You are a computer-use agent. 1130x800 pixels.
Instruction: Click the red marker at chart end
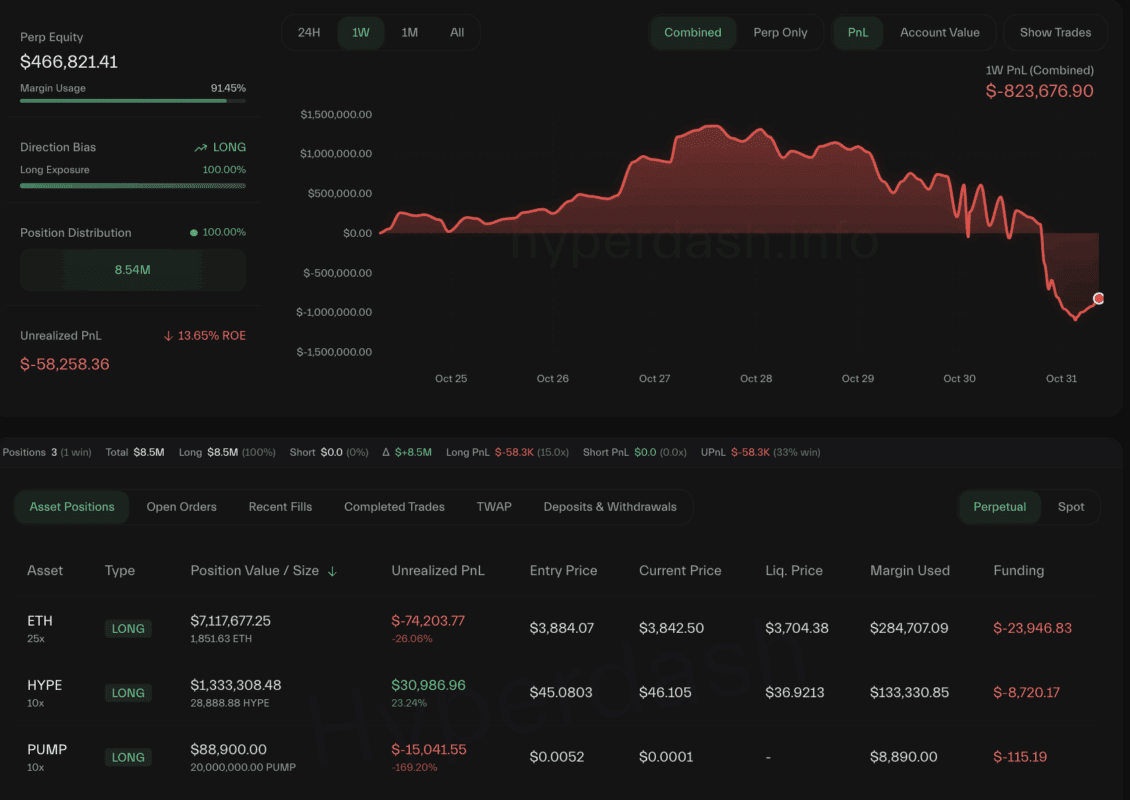coord(1099,298)
